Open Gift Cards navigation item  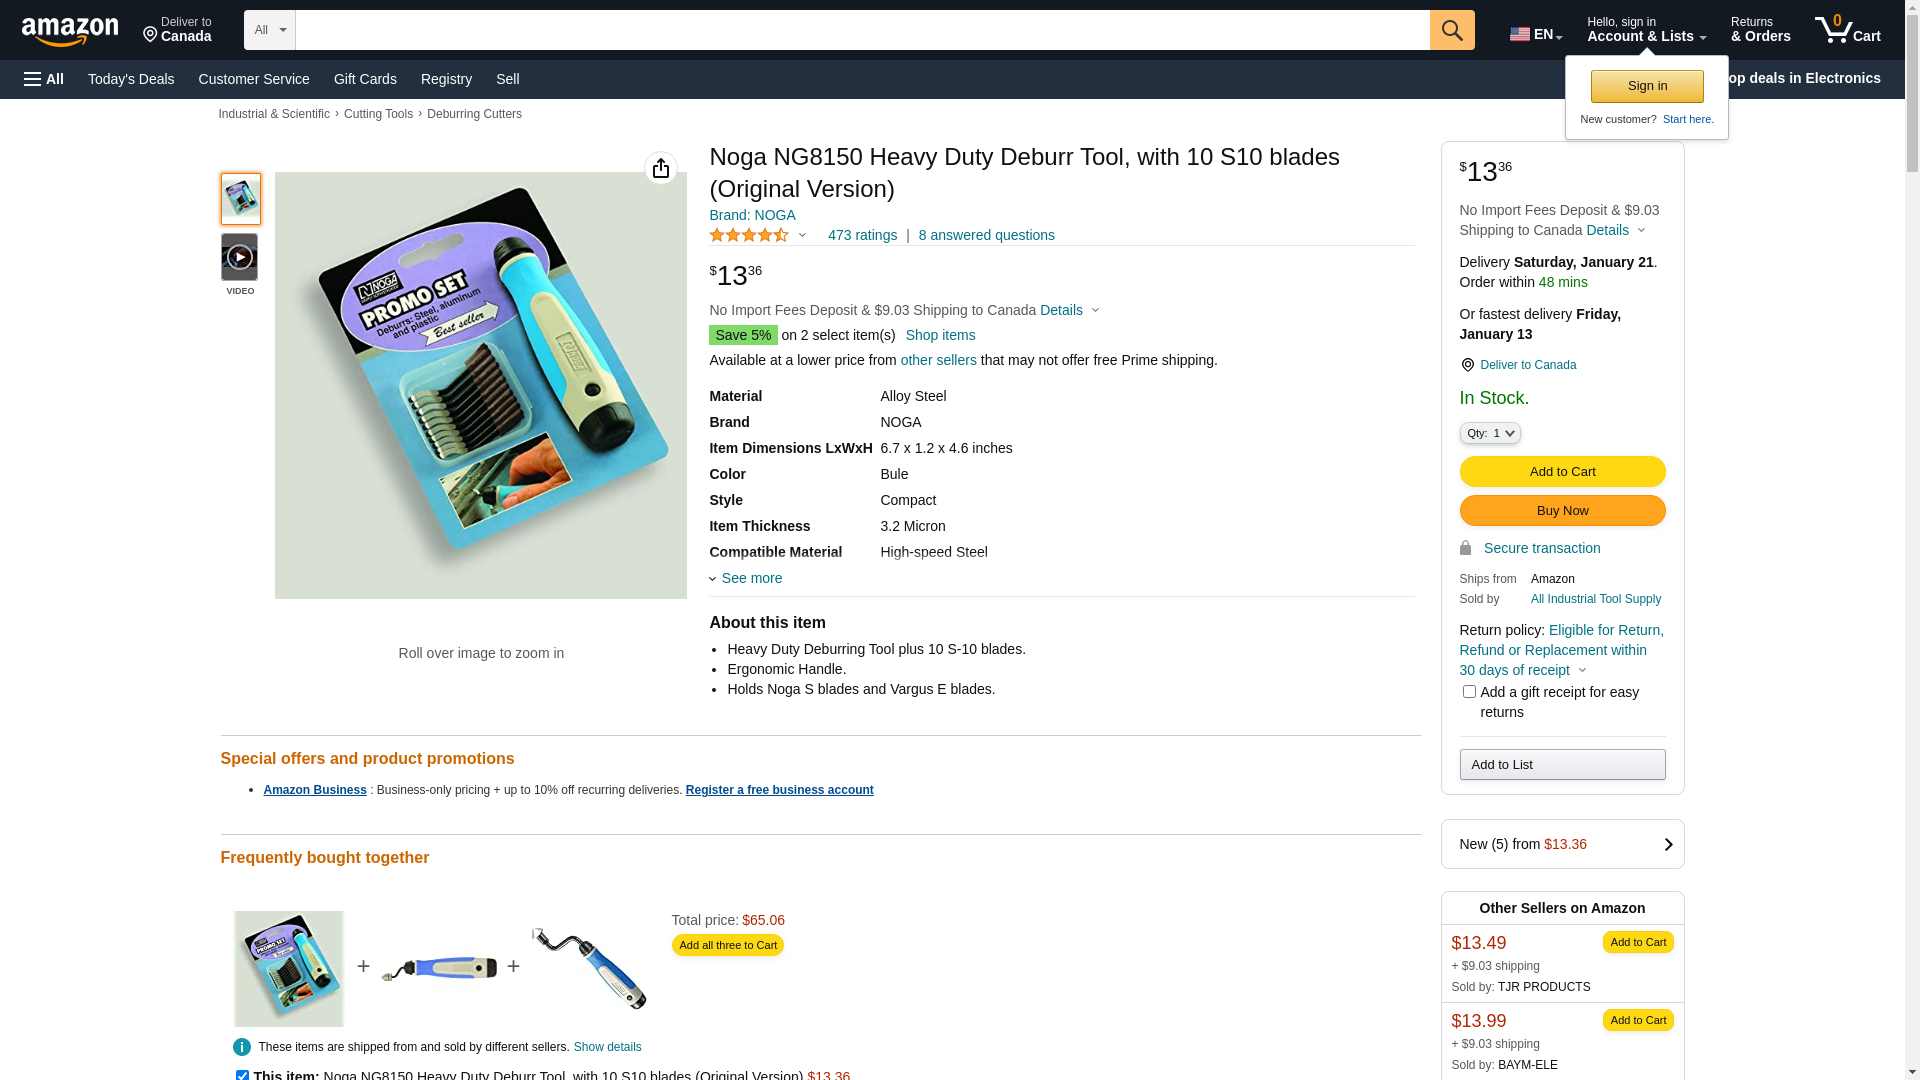point(365,79)
